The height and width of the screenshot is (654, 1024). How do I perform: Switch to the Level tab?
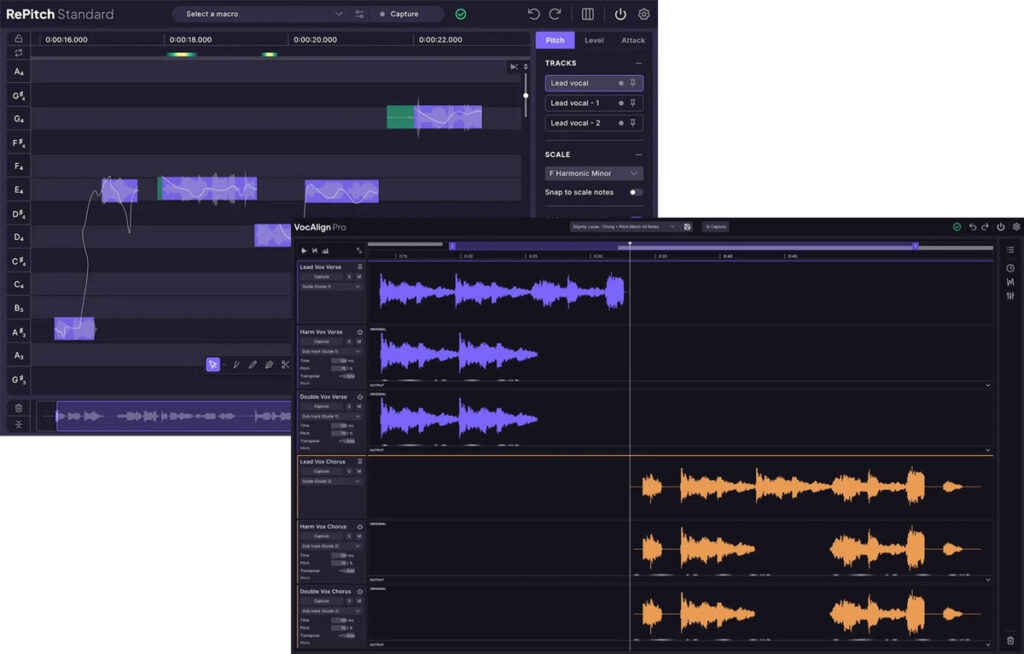(594, 40)
